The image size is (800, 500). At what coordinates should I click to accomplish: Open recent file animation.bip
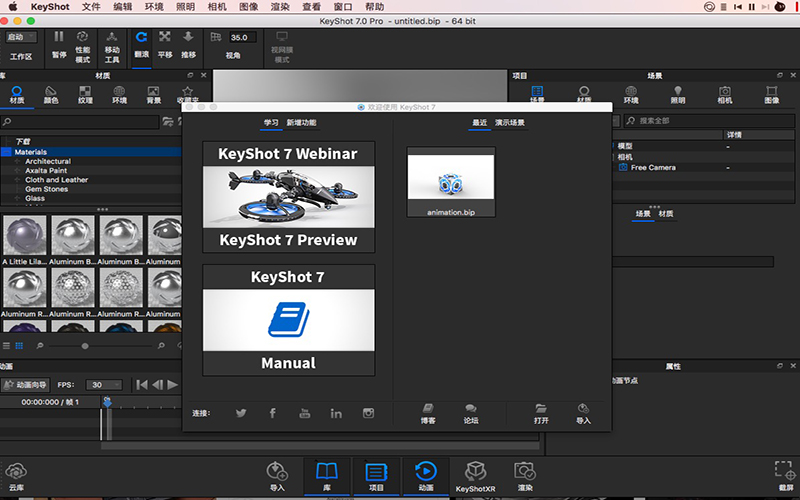point(451,182)
